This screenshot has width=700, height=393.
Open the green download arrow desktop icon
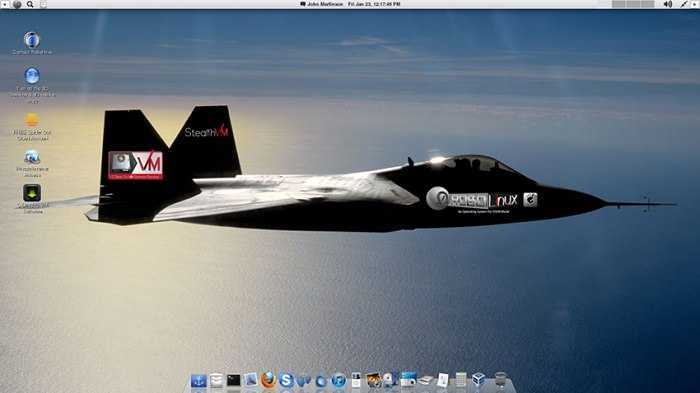32,193
